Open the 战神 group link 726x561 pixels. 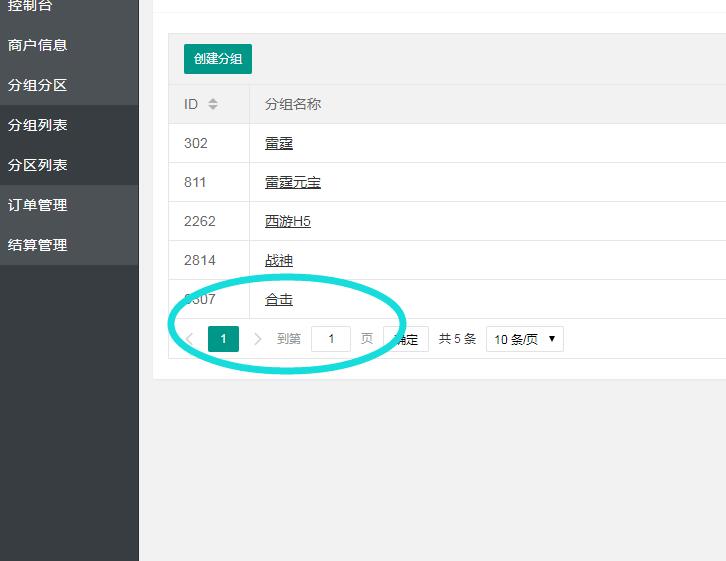tap(279, 260)
